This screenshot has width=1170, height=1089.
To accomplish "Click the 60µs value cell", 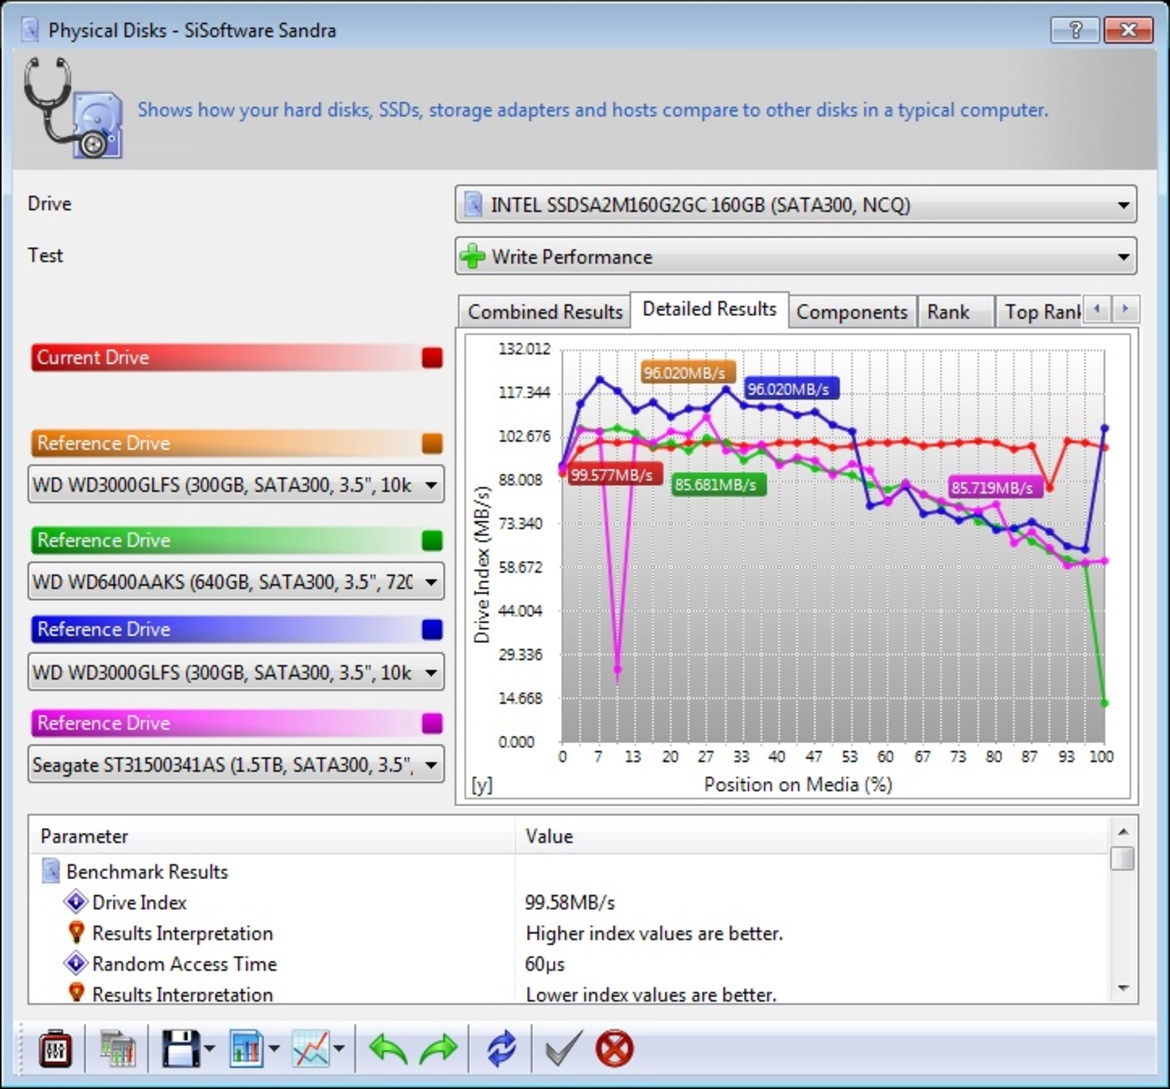I will point(545,963).
